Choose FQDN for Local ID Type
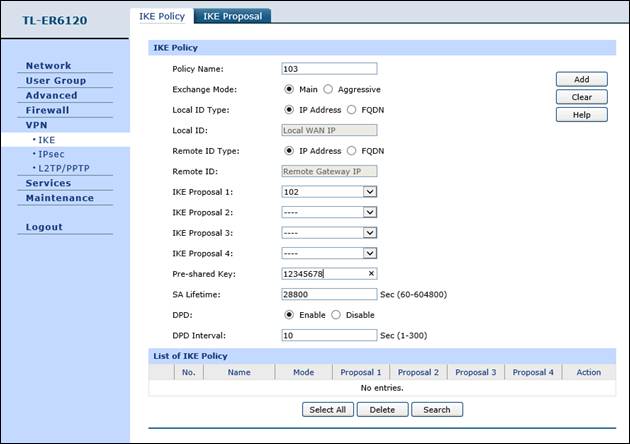Viewport: 630px width, 444px height. coord(351,110)
